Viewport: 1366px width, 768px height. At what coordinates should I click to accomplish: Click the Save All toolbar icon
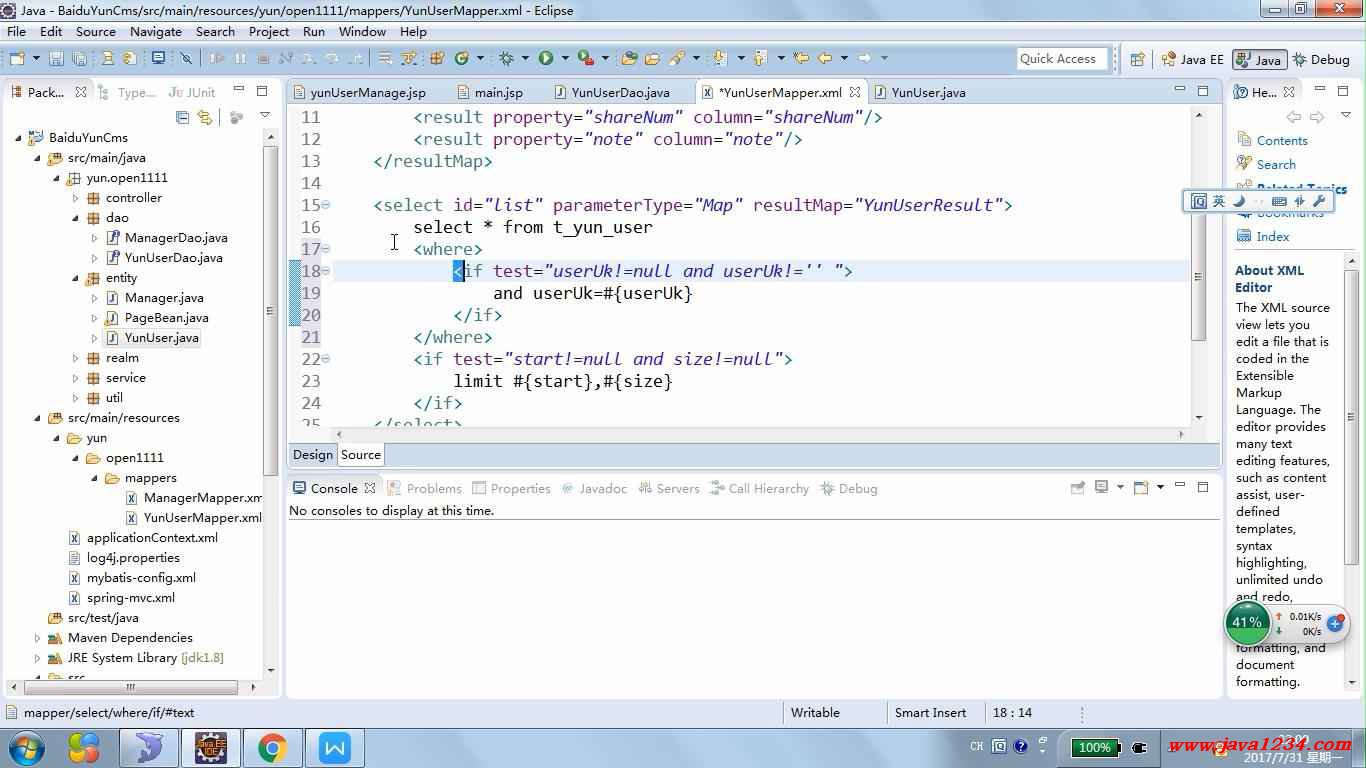coord(79,58)
